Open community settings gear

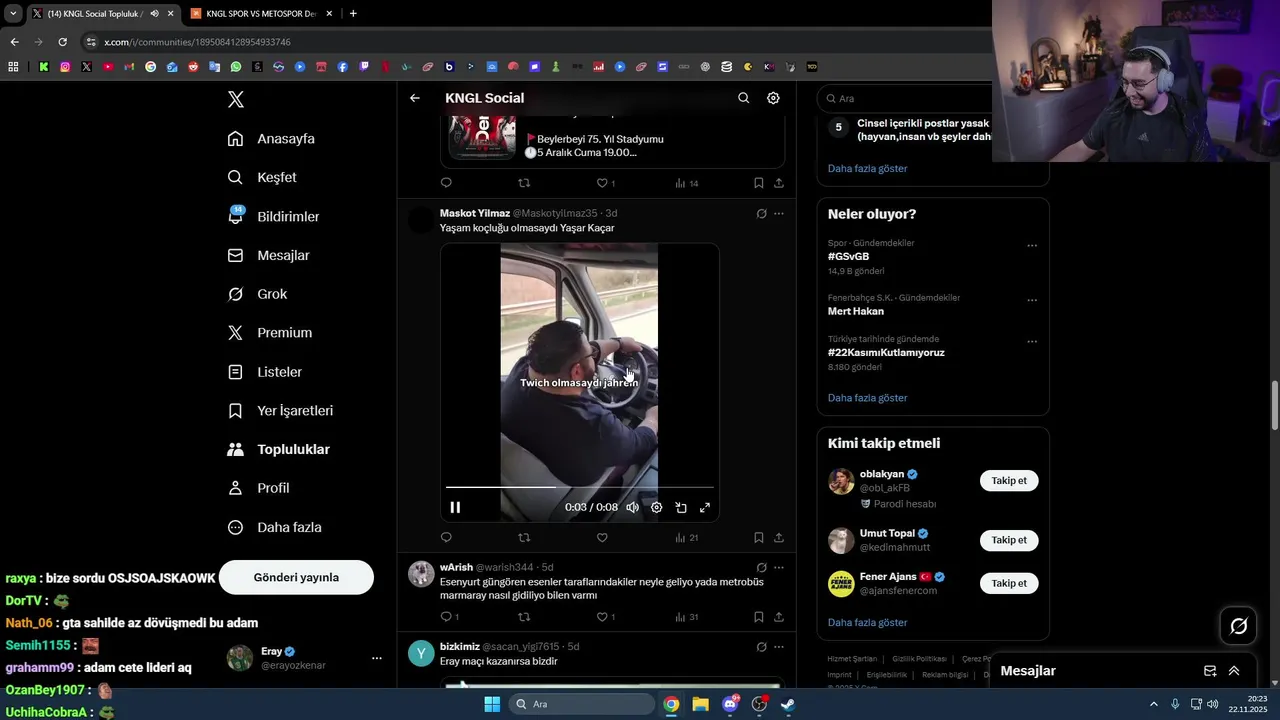tap(773, 98)
